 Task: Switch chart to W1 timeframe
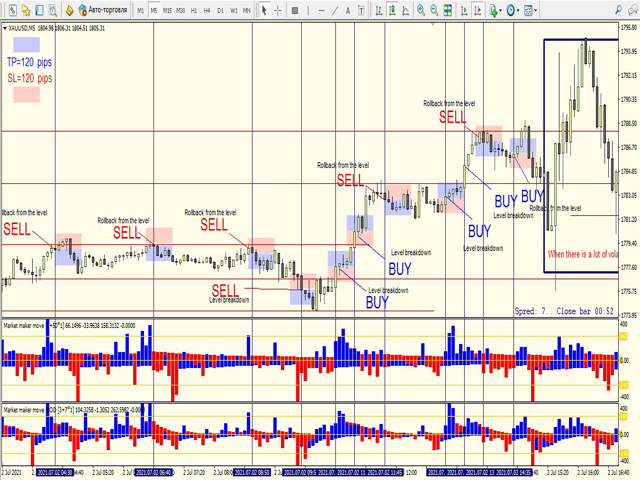click(x=234, y=10)
